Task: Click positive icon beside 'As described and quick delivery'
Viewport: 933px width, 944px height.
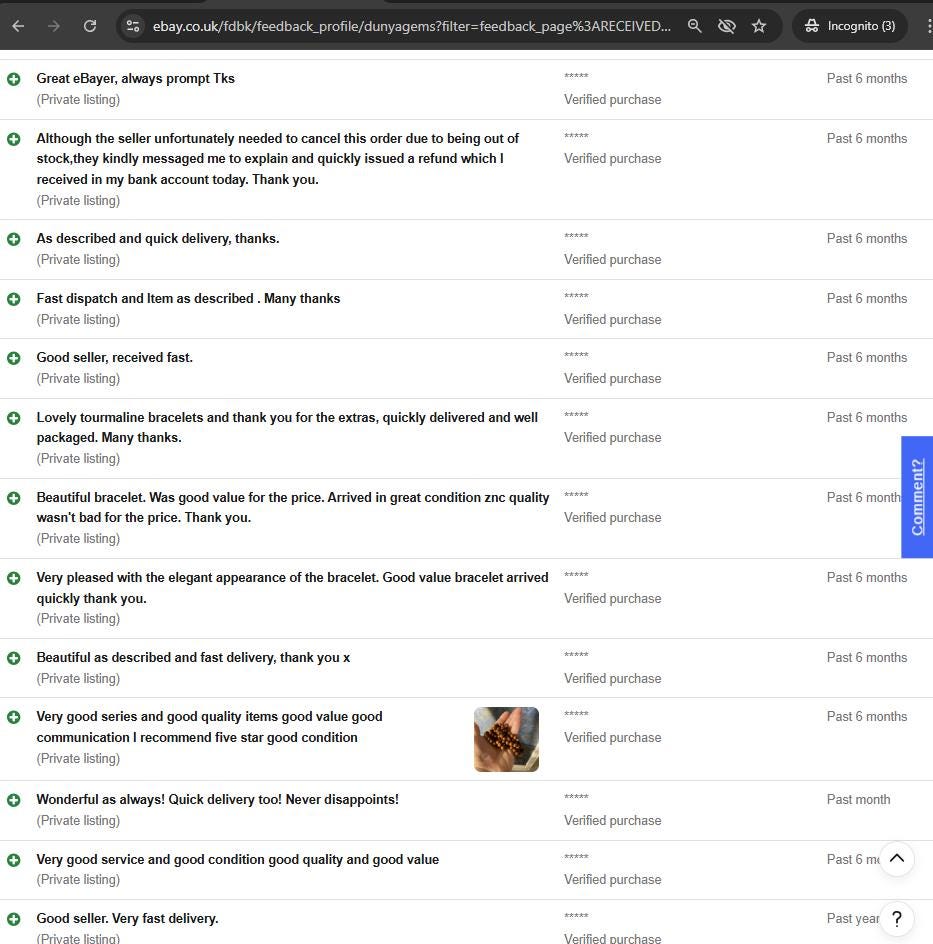Action: (x=14, y=239)
